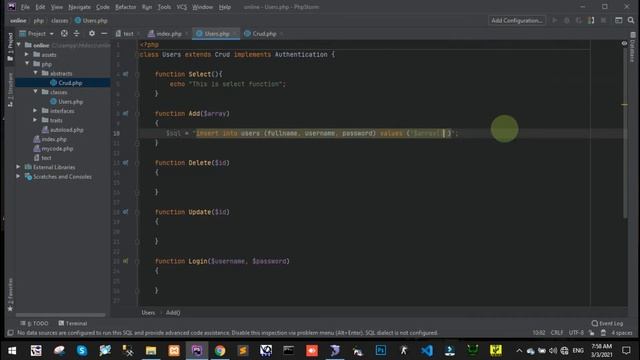Screen dimensions: 640x360
Task: Open Project panel settings gear
Action: (x=92, y=33)
